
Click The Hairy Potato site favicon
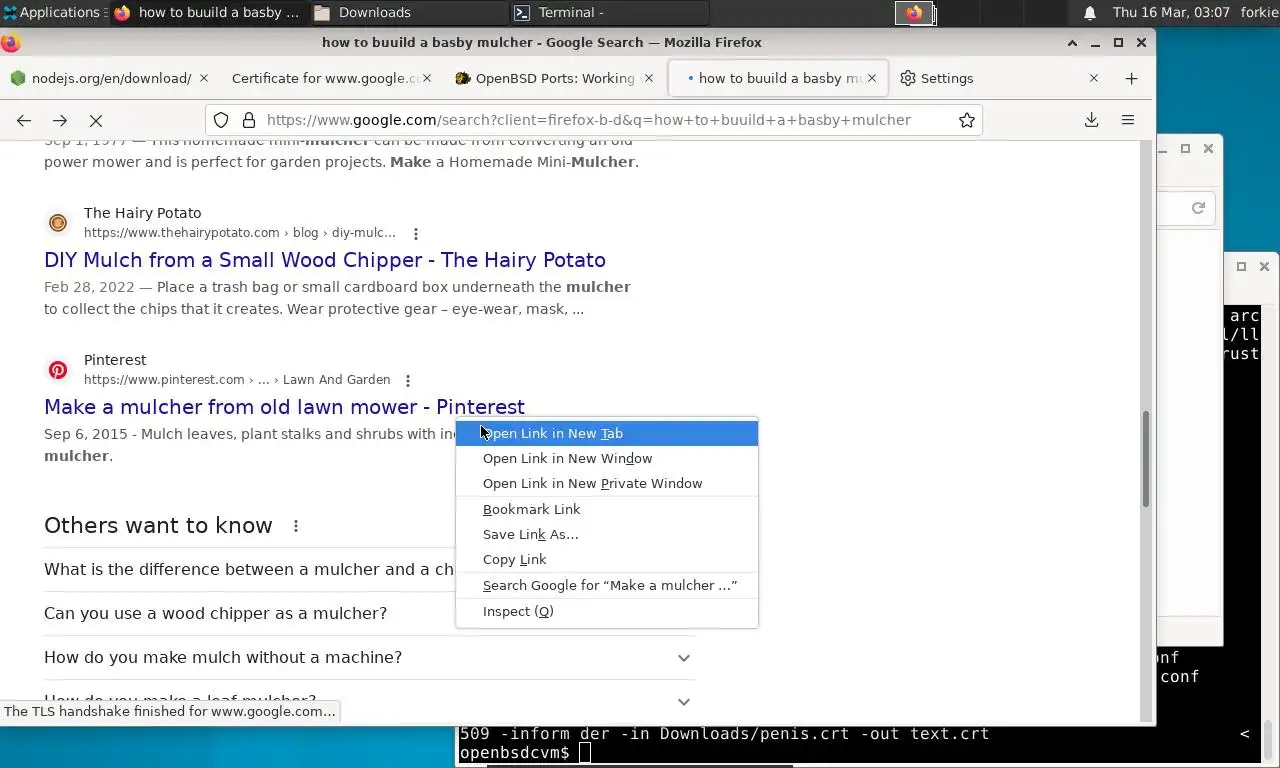(58, 223)
